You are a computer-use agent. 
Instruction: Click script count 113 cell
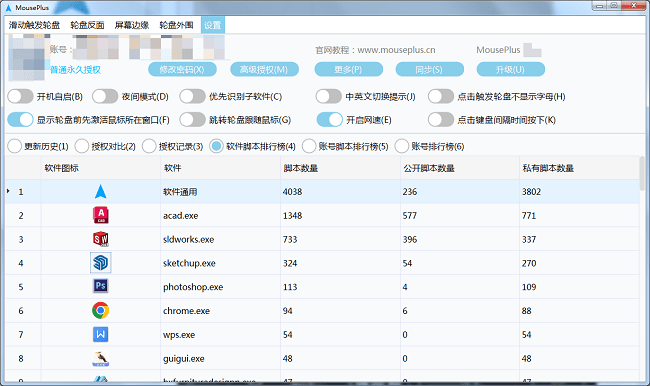(x=340, y=287)
